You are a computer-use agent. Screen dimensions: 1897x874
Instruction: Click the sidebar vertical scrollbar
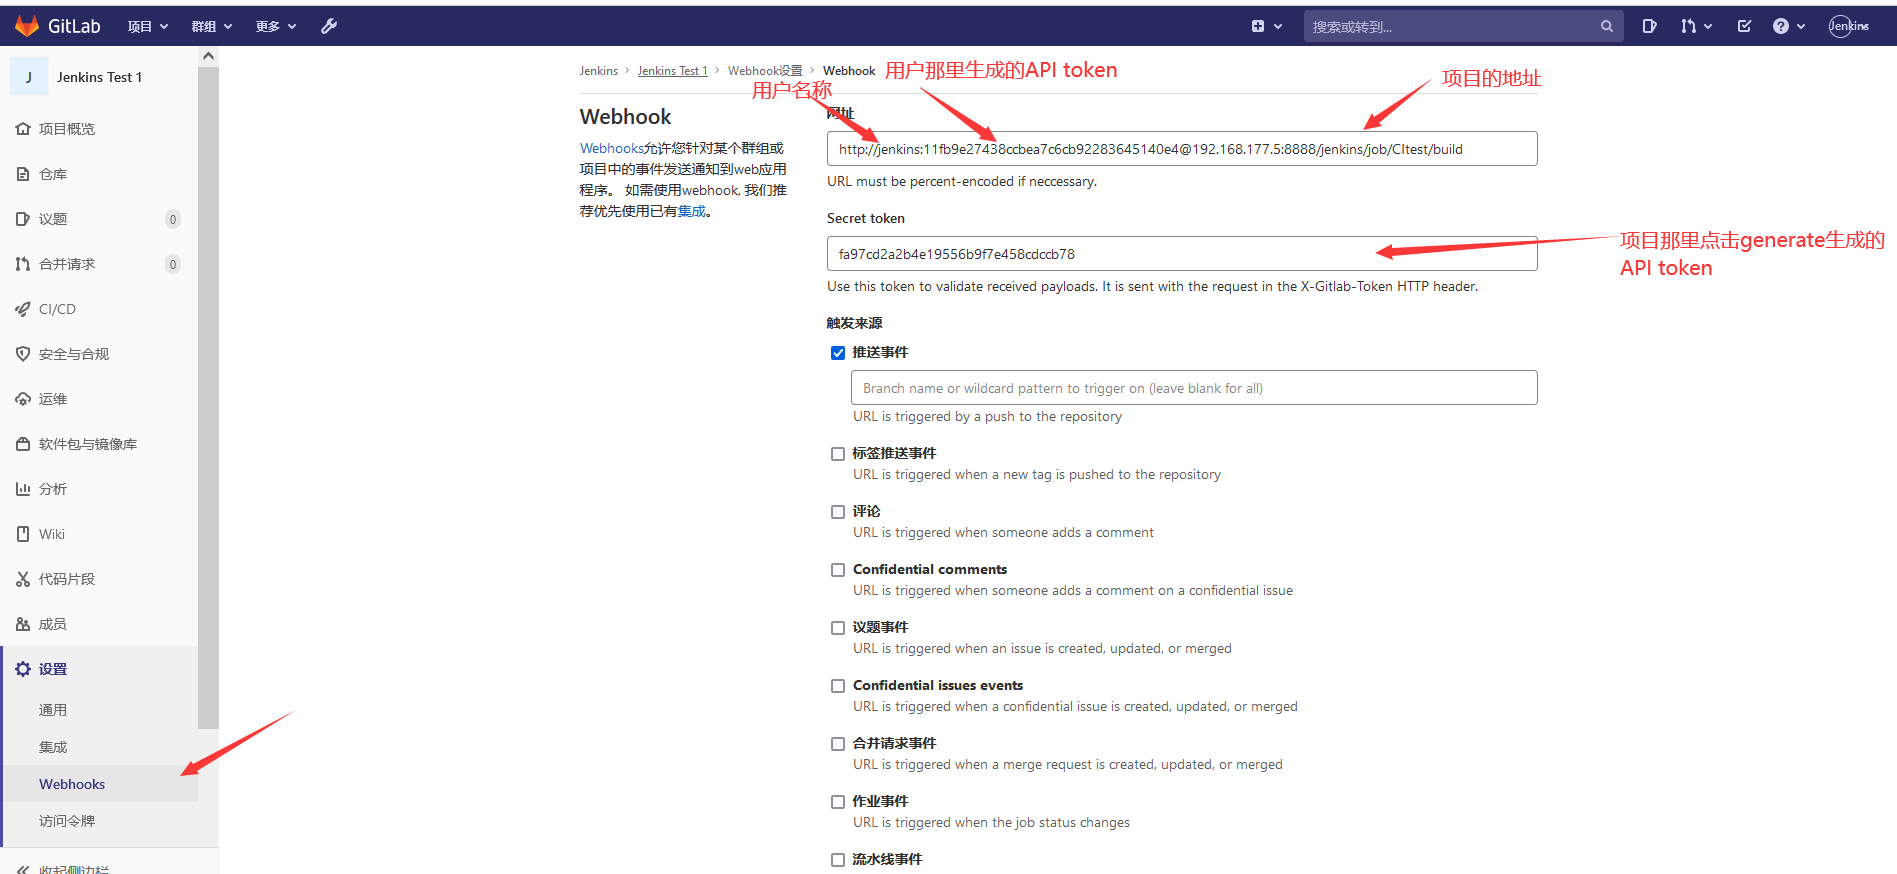coord(208,398)
